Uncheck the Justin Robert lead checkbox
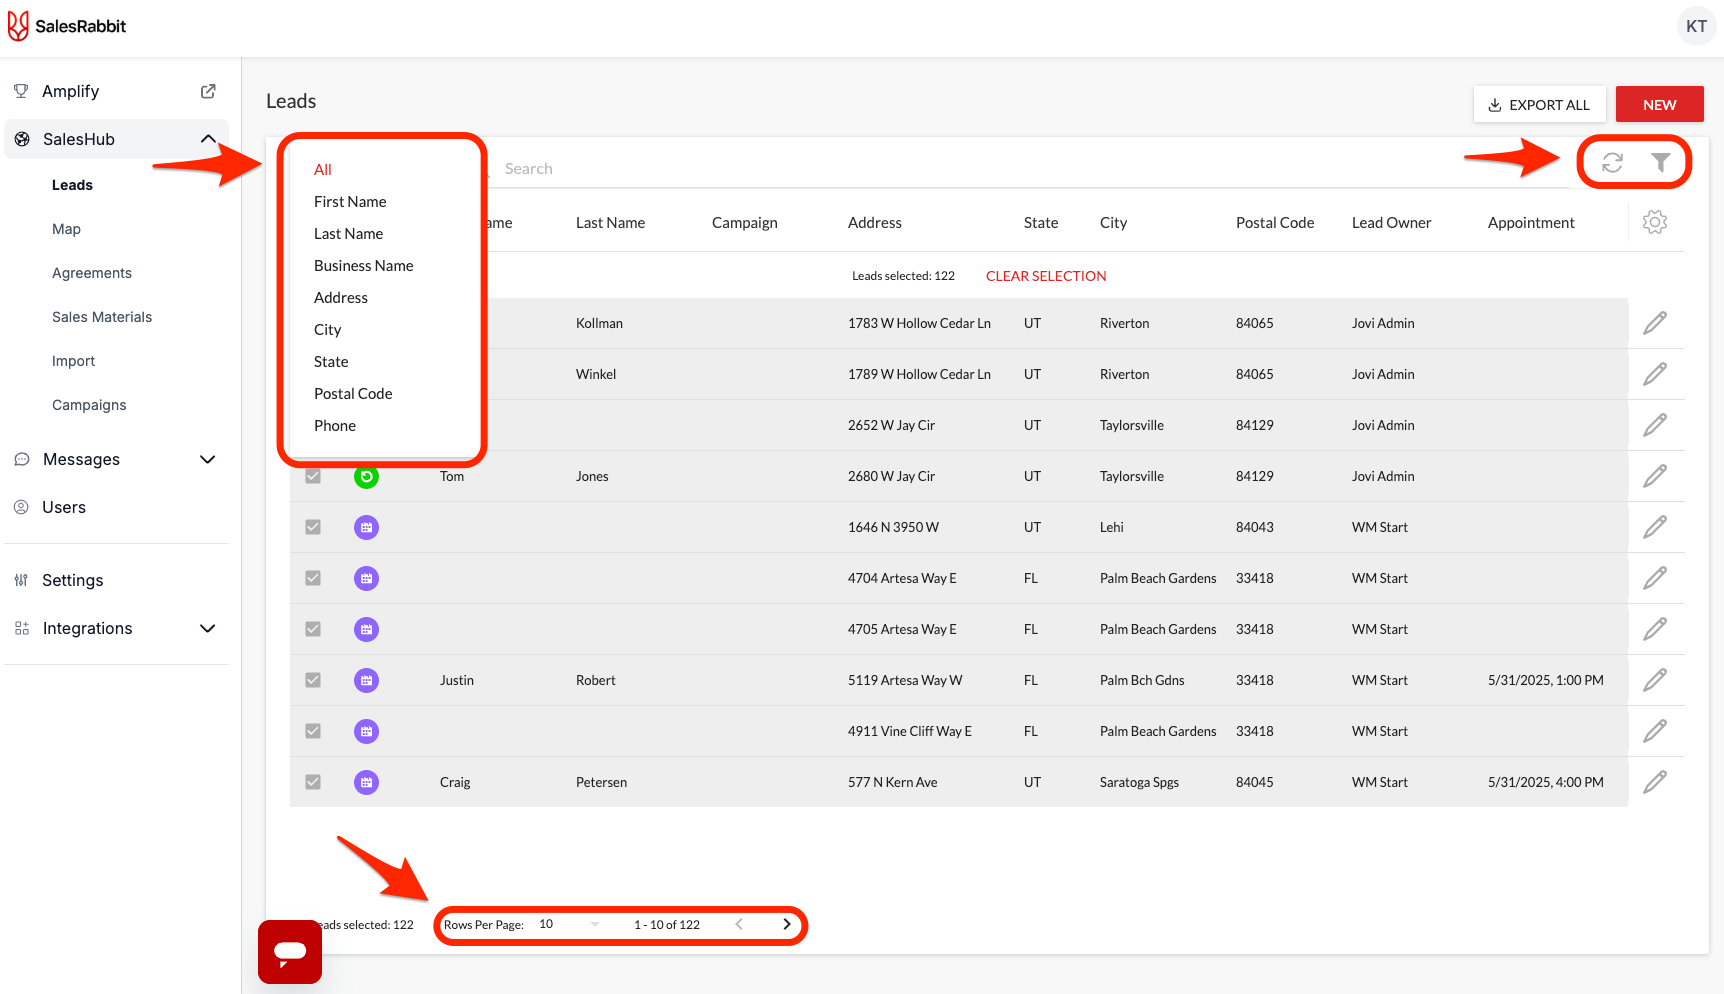The height and width of the screenshot is (994, 1724). [x=313, y=680]
